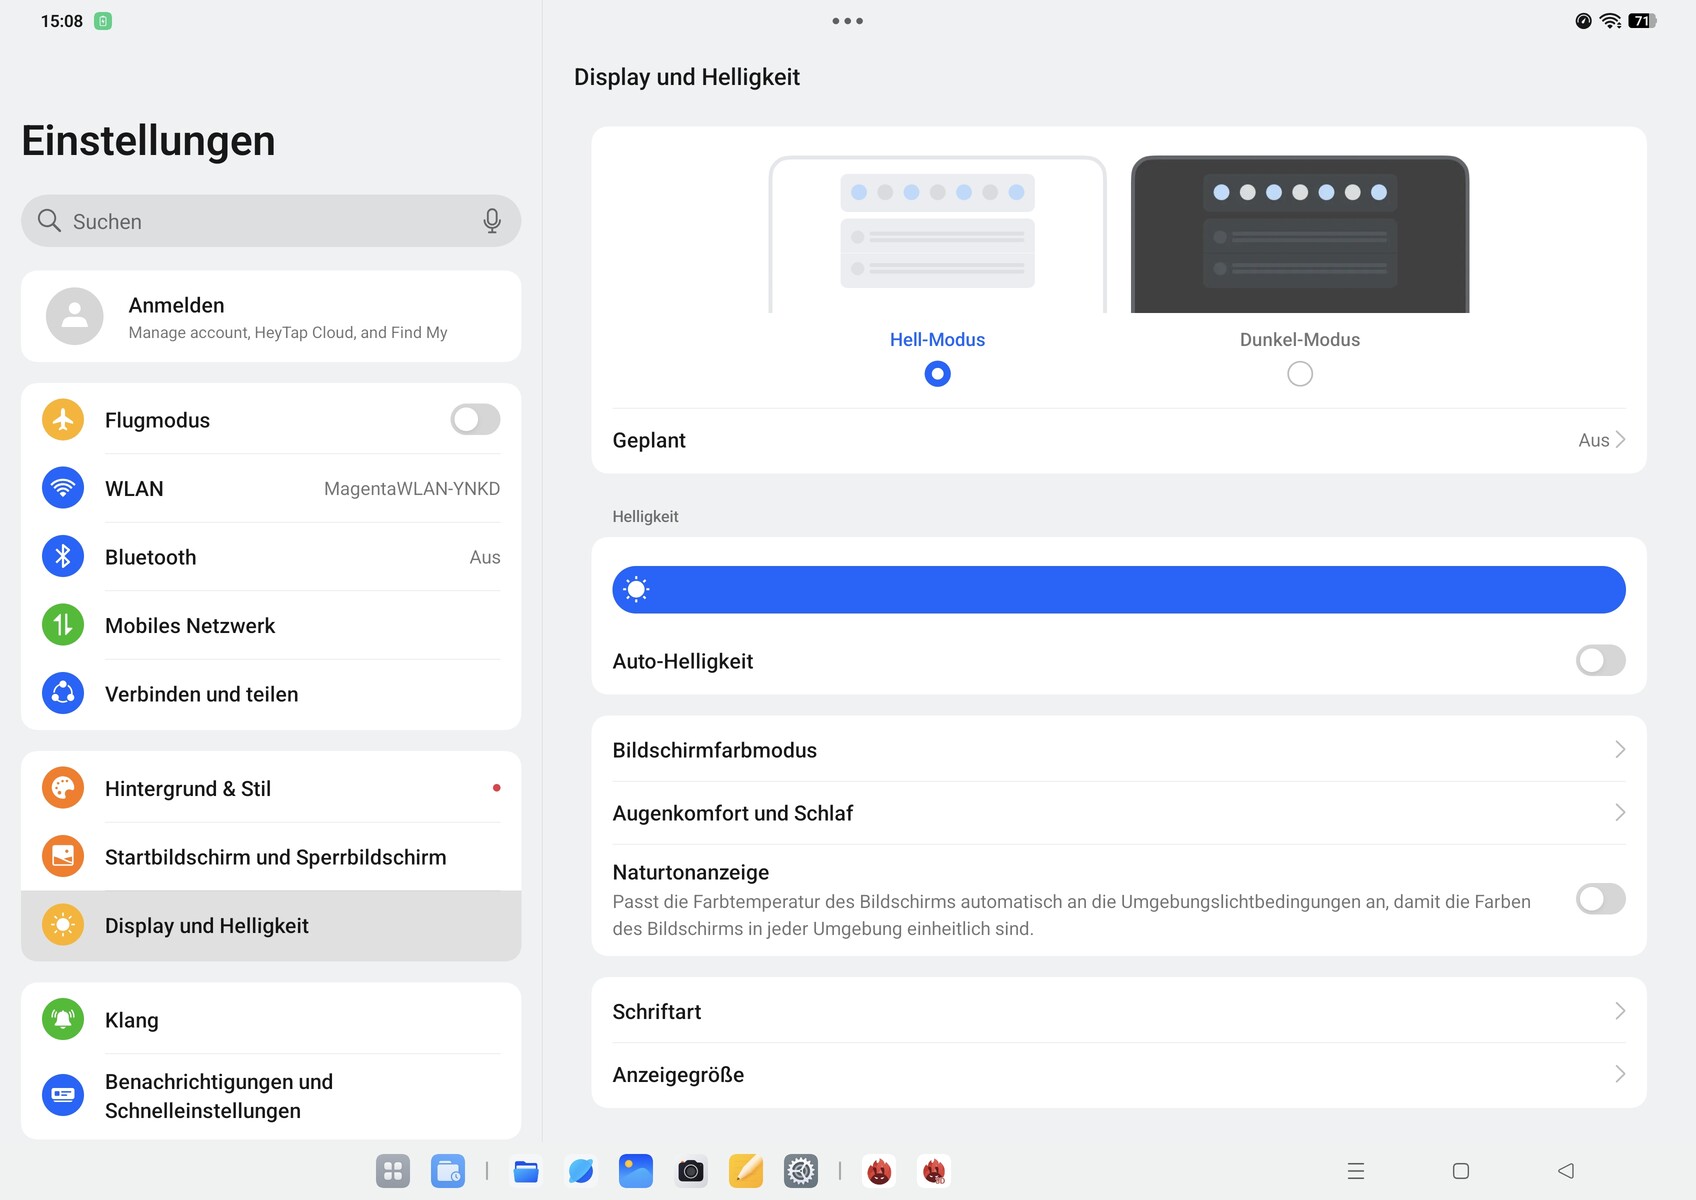Viewport: 1696px width, 1200px height.
Task: Open the WLAN settings entry
Action: point(271,488)
